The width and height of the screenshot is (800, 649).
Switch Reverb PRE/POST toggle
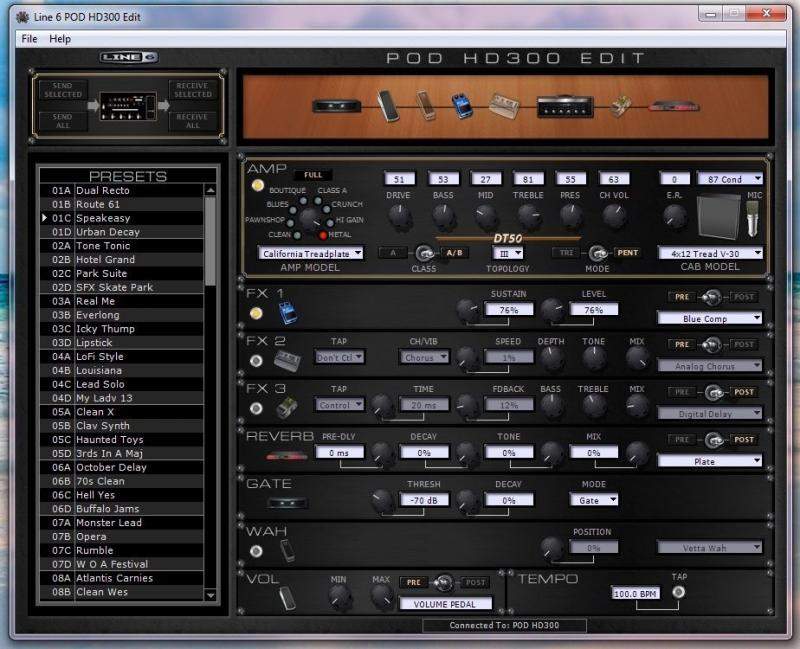coord(712,440)
